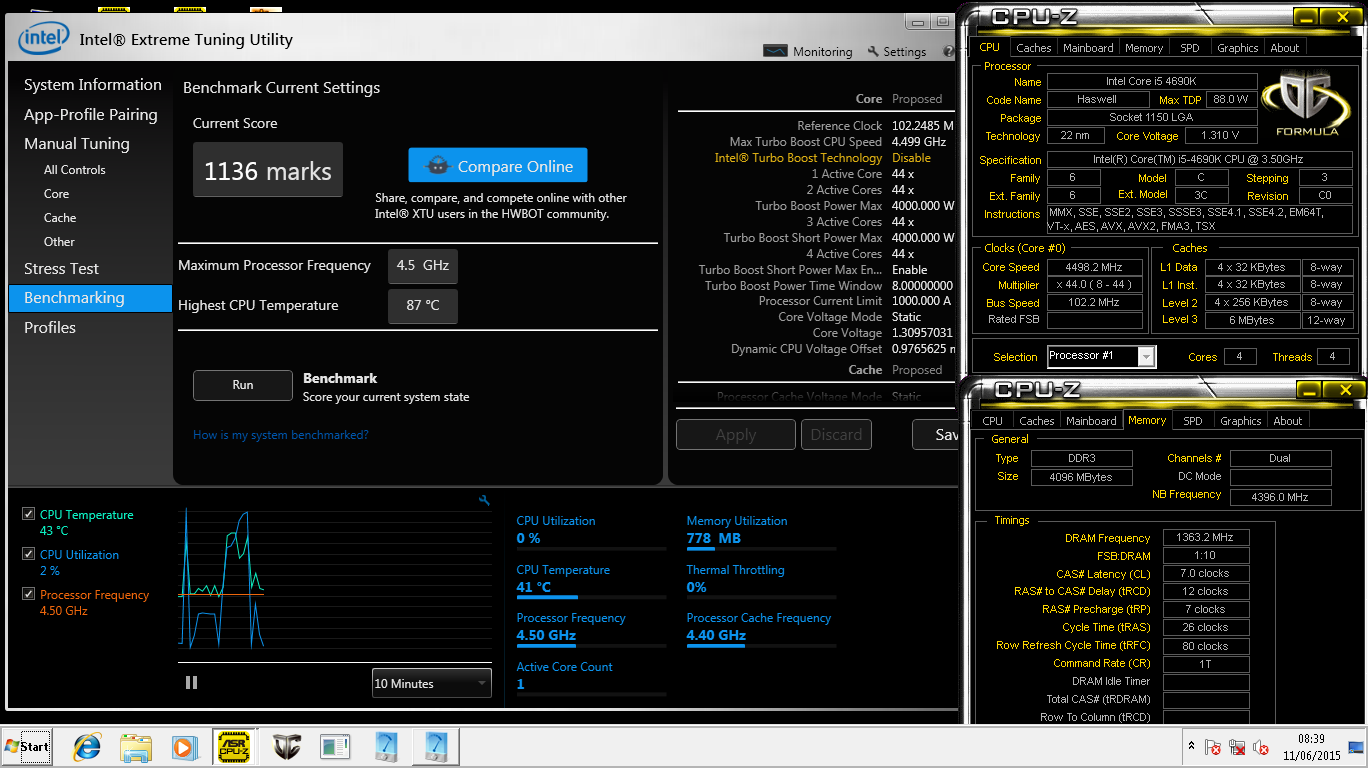The image size is (1368, 768).
Task: Click the small wrench above the monitoring graph
Action: coord(484,500)
